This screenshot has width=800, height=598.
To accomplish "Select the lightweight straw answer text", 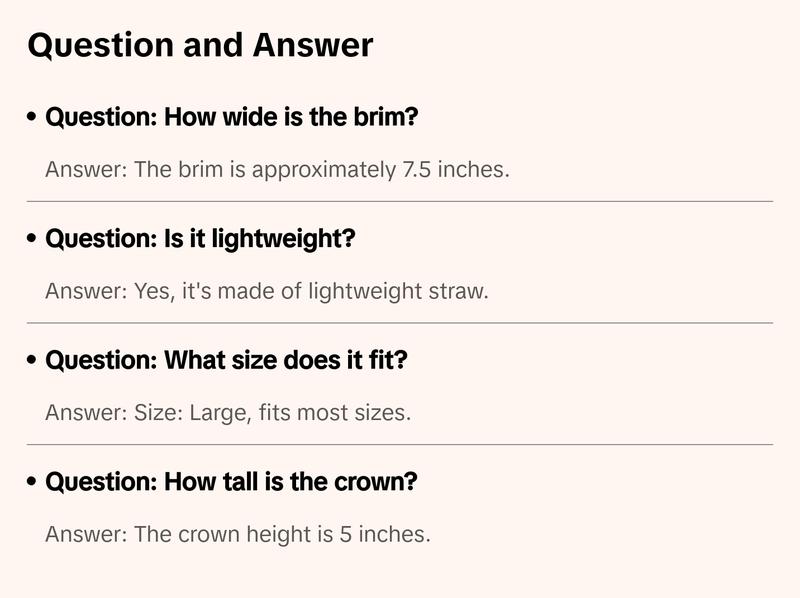I will tap(266, 291).
